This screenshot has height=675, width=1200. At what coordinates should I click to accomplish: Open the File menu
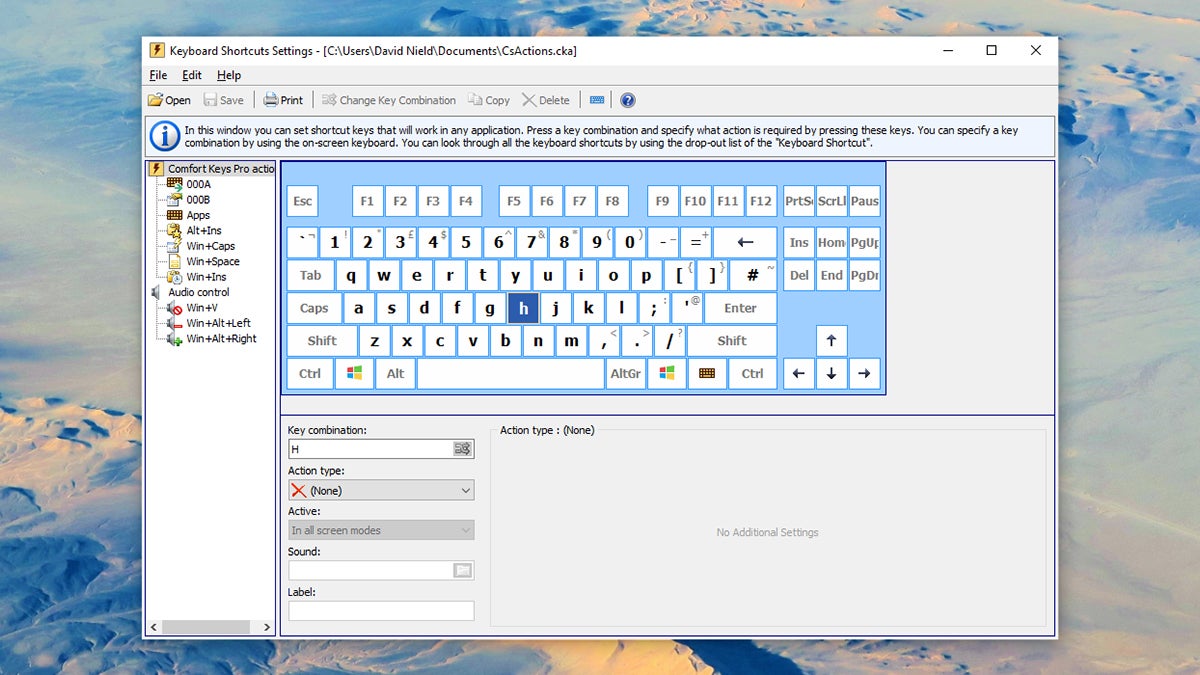[x=158, y=75]
